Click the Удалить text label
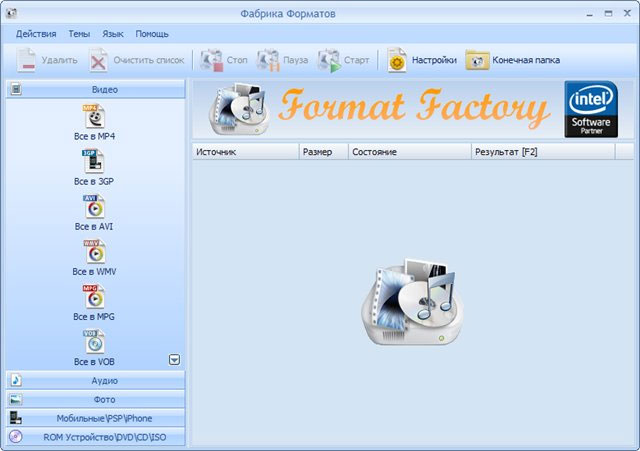This screenshot has height=451, width=640. pos(60,60)
